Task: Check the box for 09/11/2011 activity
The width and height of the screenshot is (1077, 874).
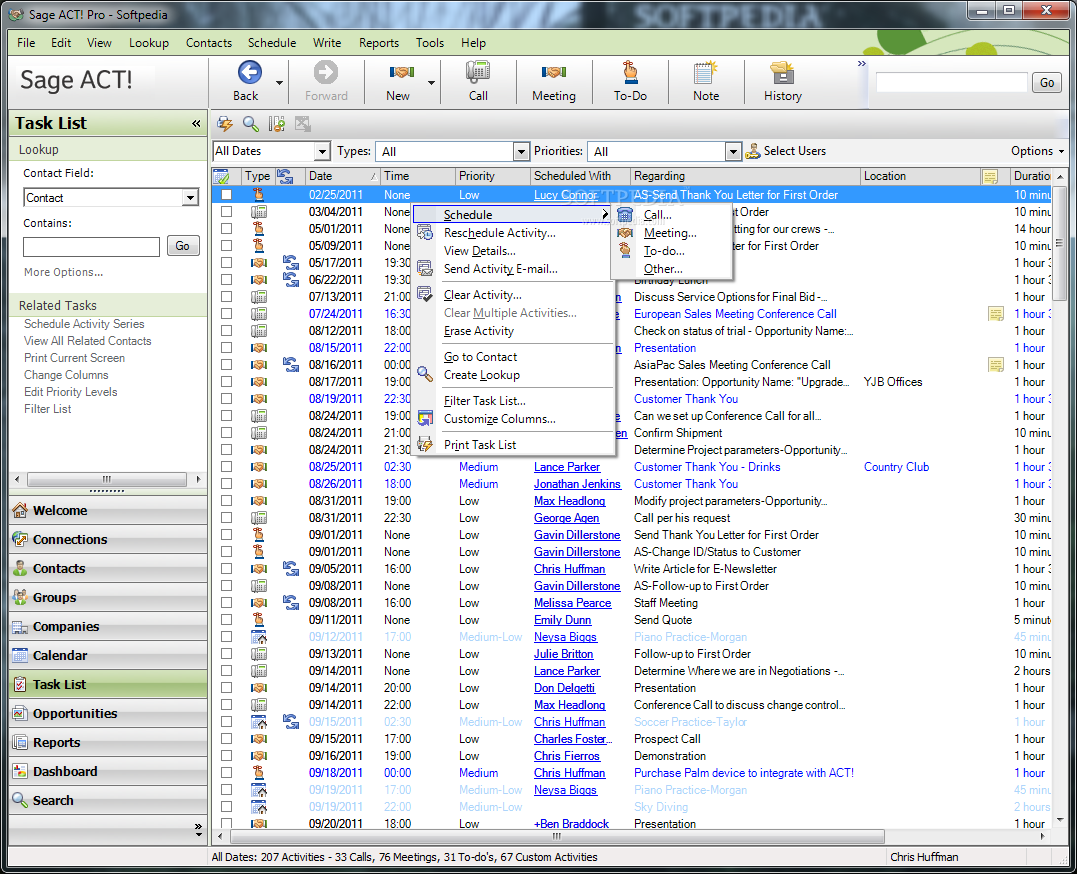Action: [226, 620]
